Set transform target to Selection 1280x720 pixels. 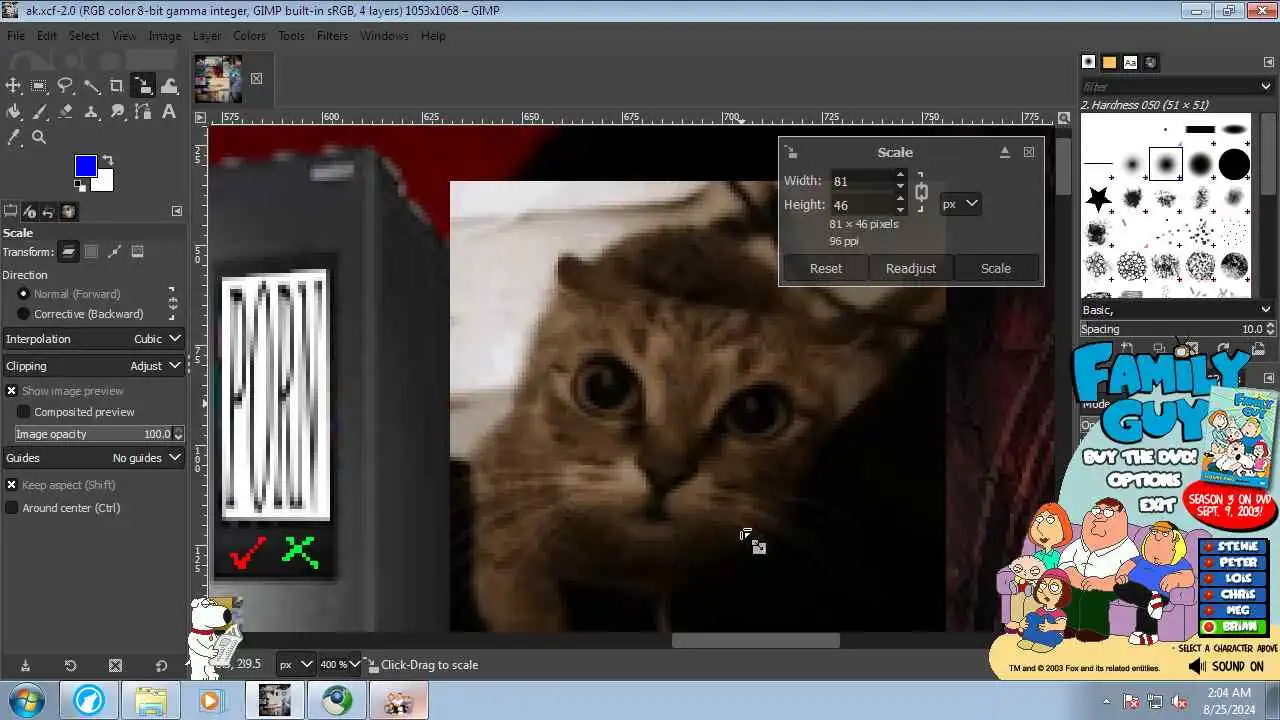point(91,252)
